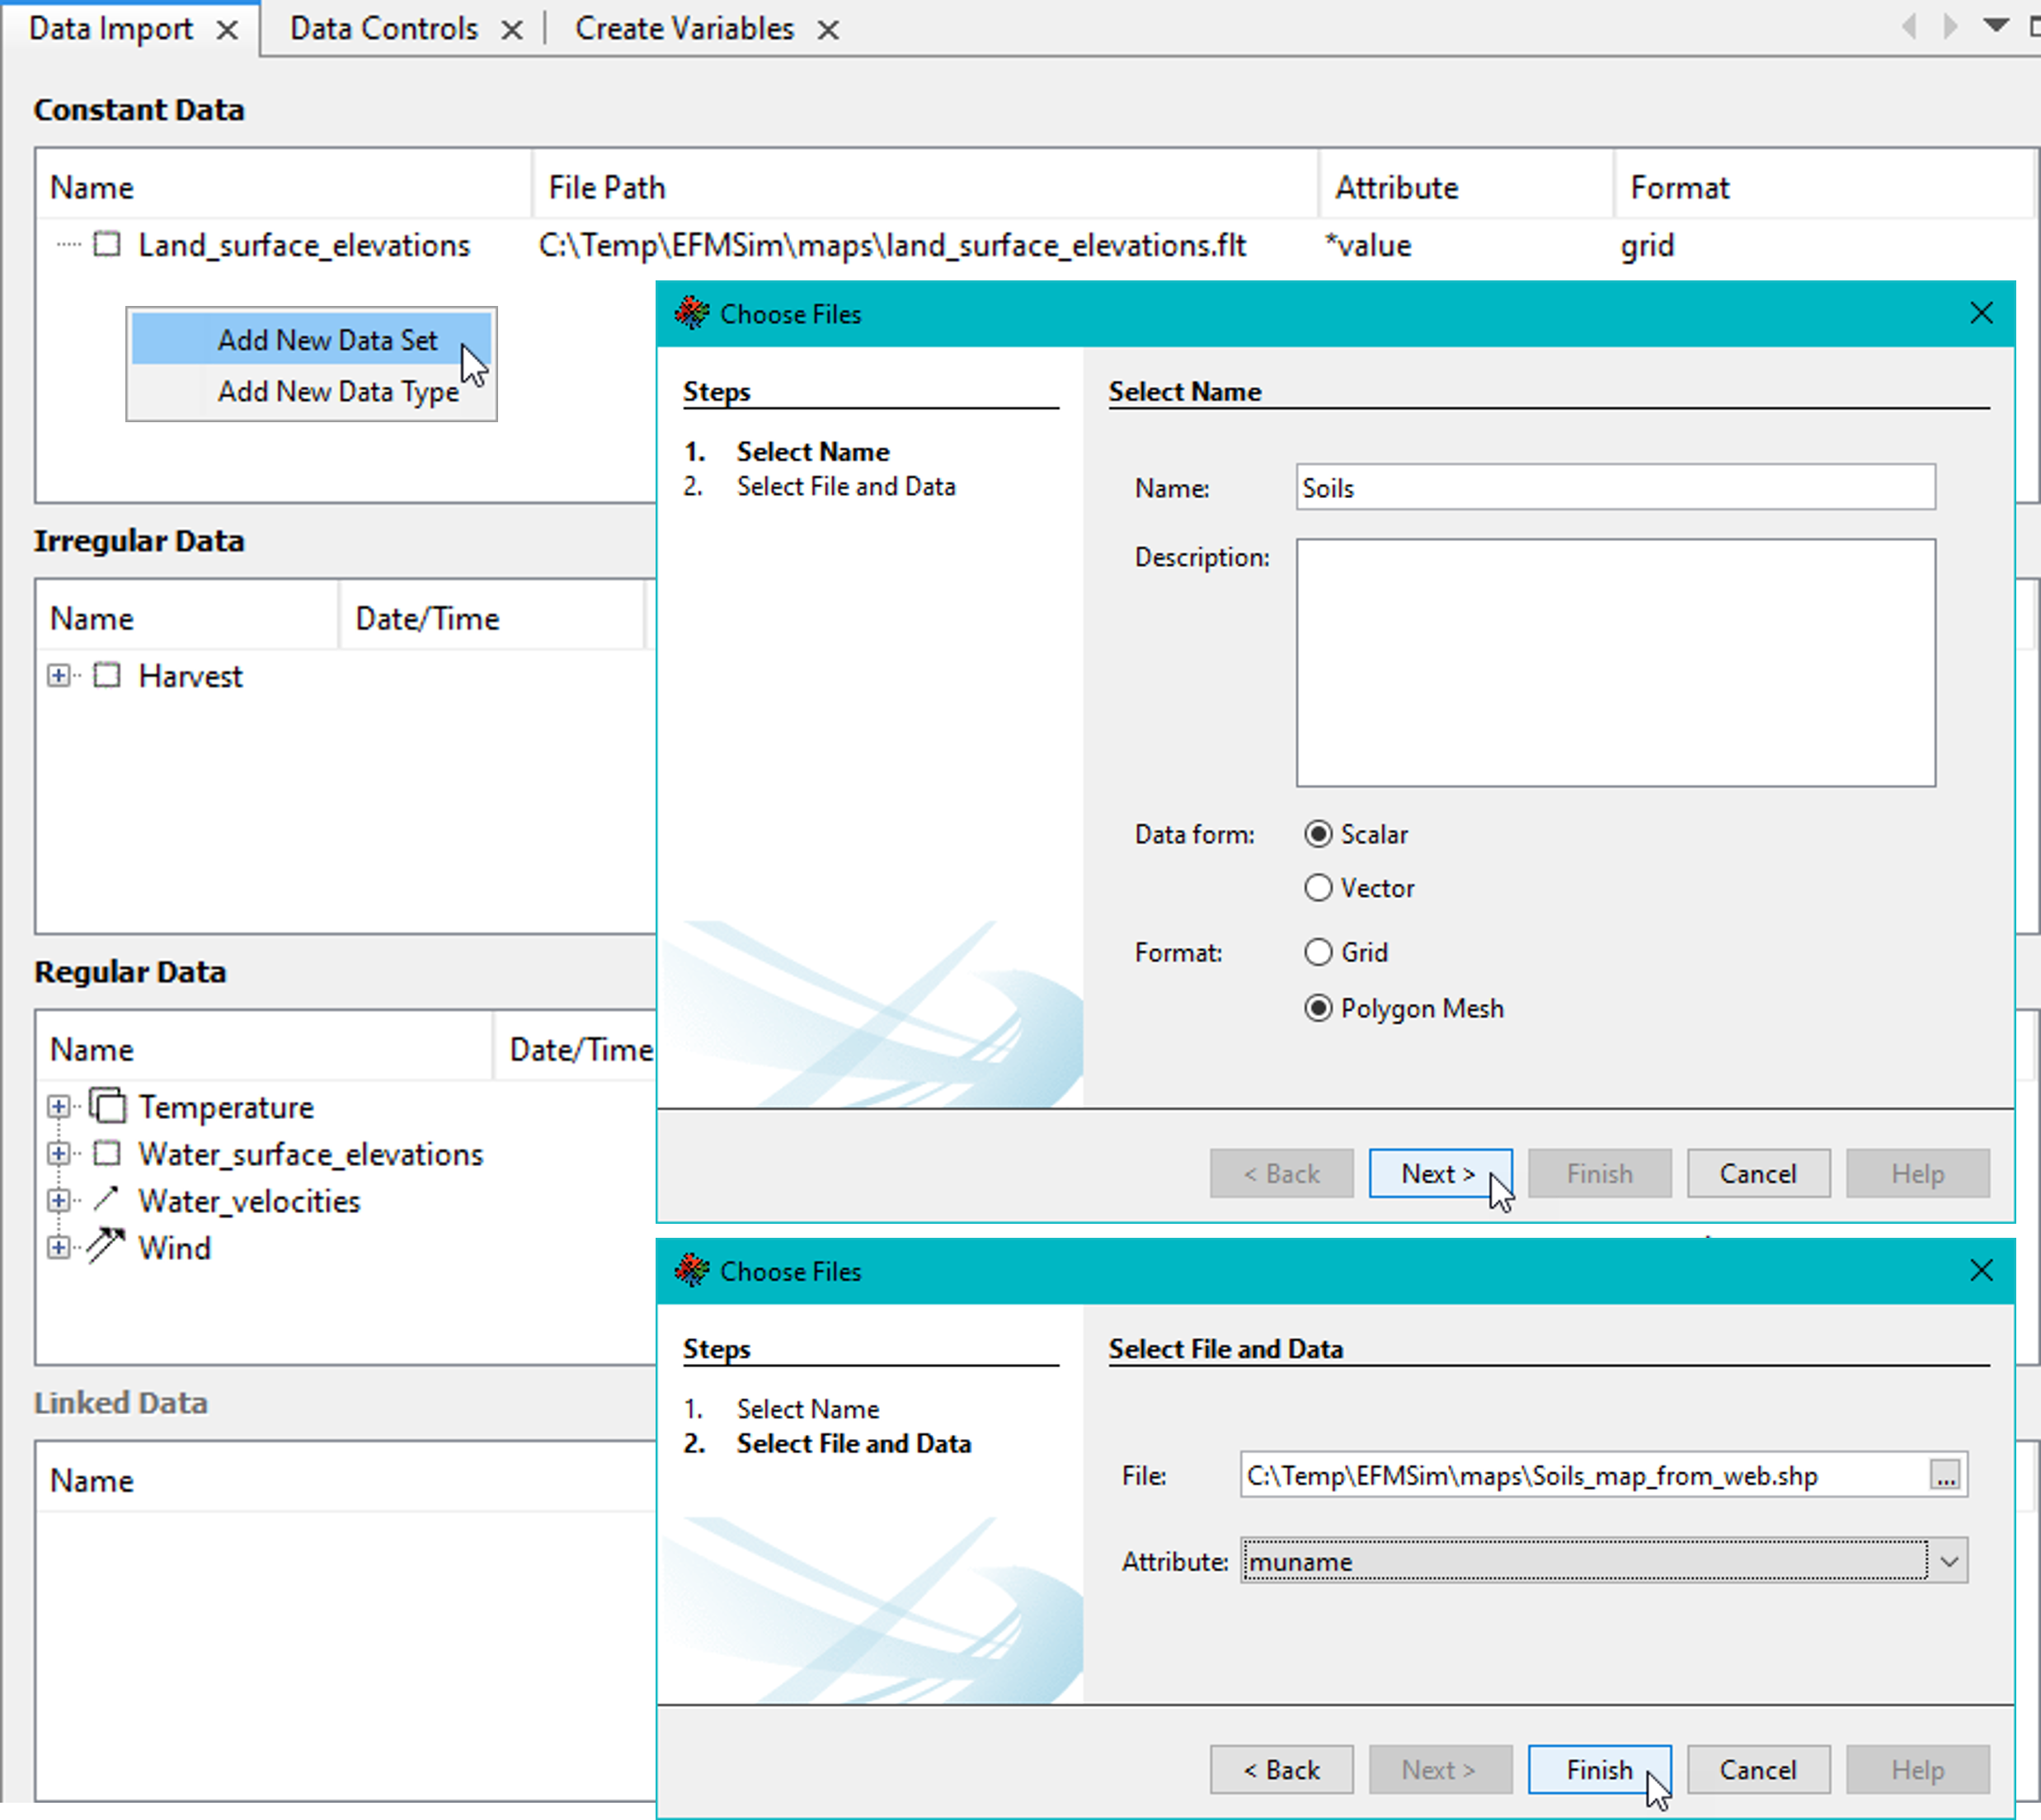
Task: Click the Soils name input field
Action: click(1614, 488)
